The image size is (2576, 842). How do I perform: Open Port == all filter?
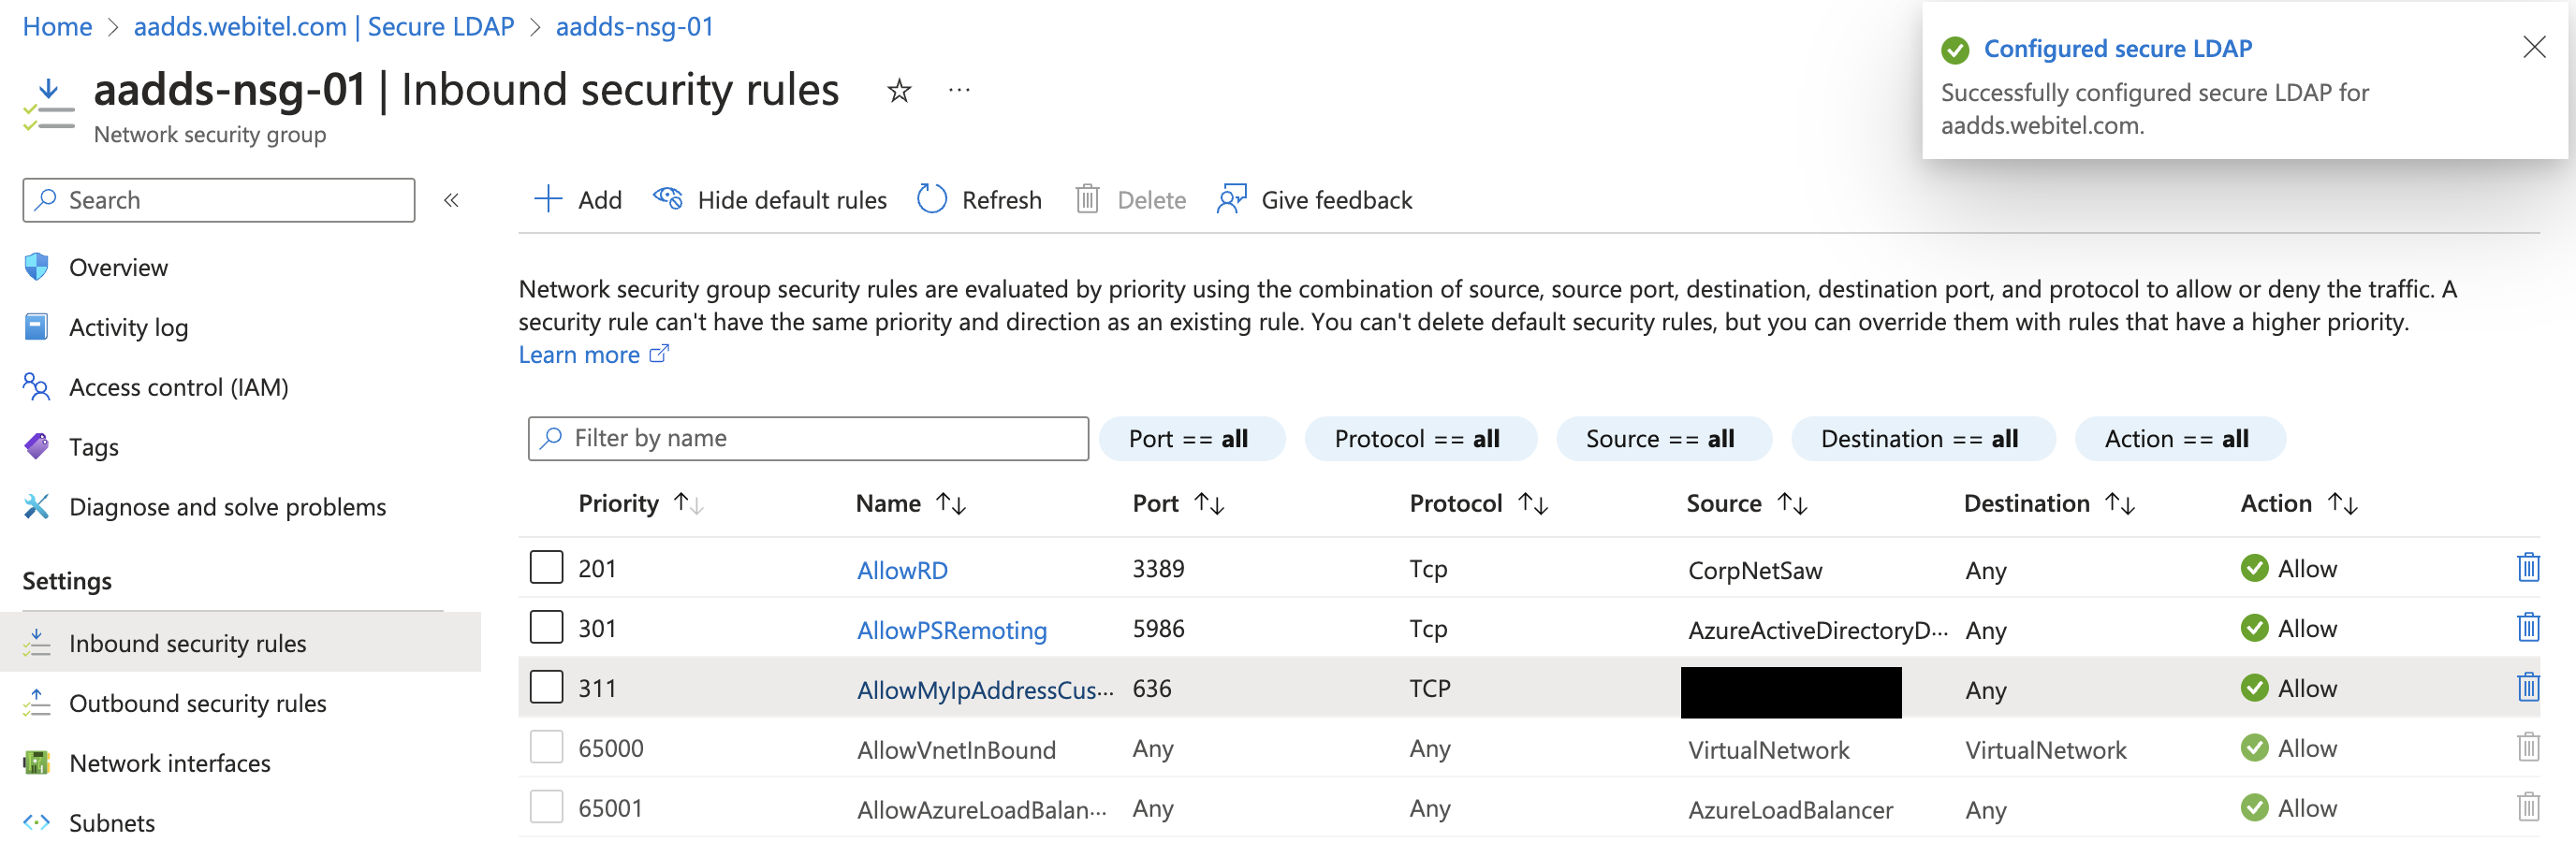click(1191, 439)
